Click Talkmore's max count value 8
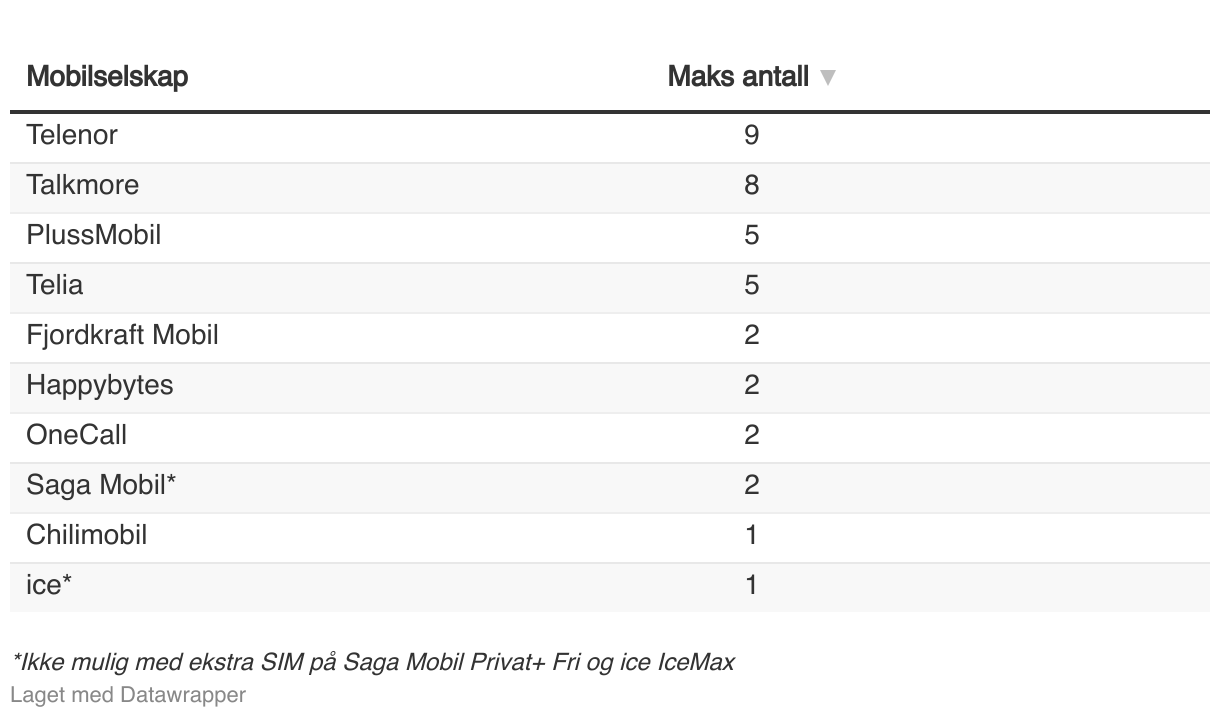Screen dimensions: 1220x718 pyautogui.click(x=752, y=185)
